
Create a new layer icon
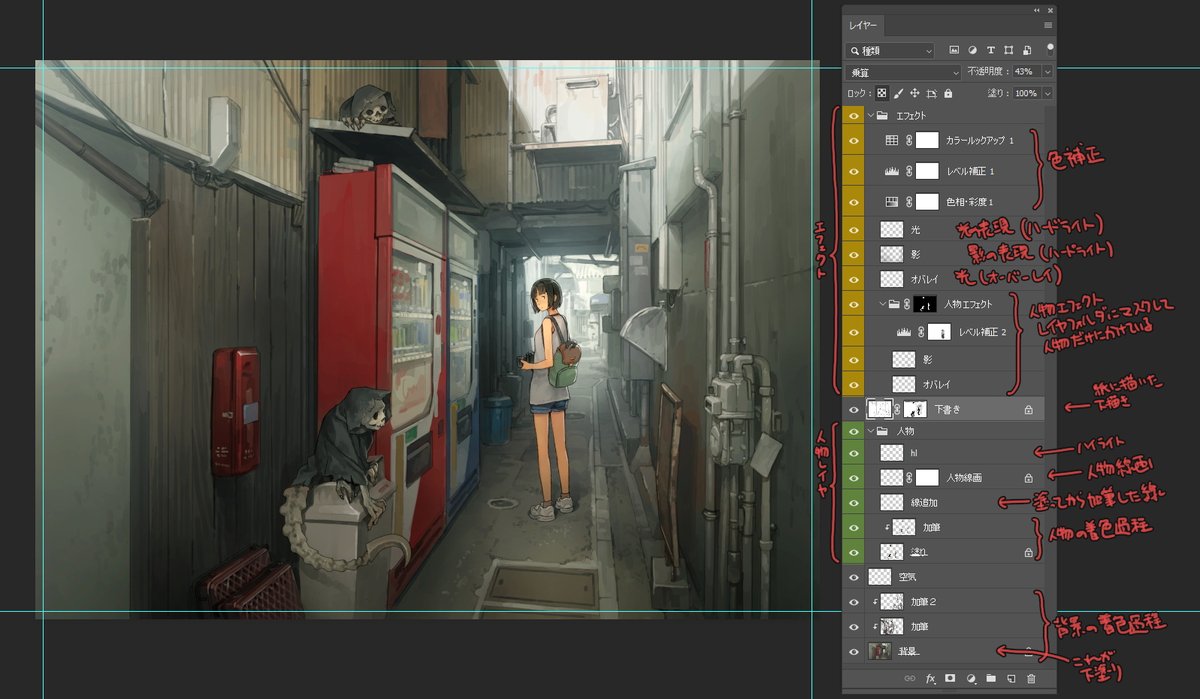(1011, 678)
